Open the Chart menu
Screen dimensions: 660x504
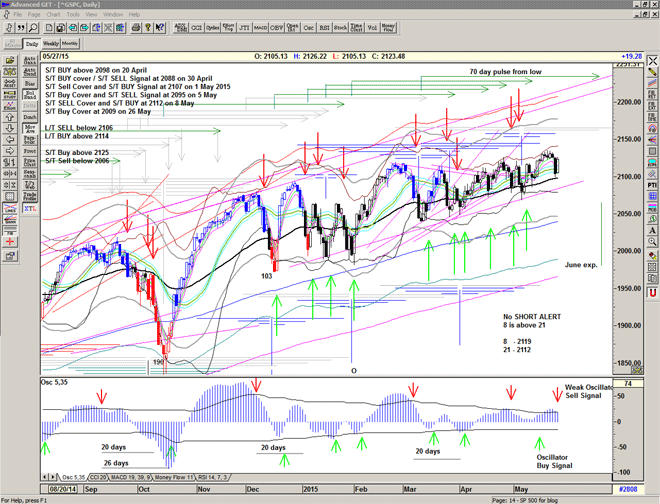coord(52,15)
